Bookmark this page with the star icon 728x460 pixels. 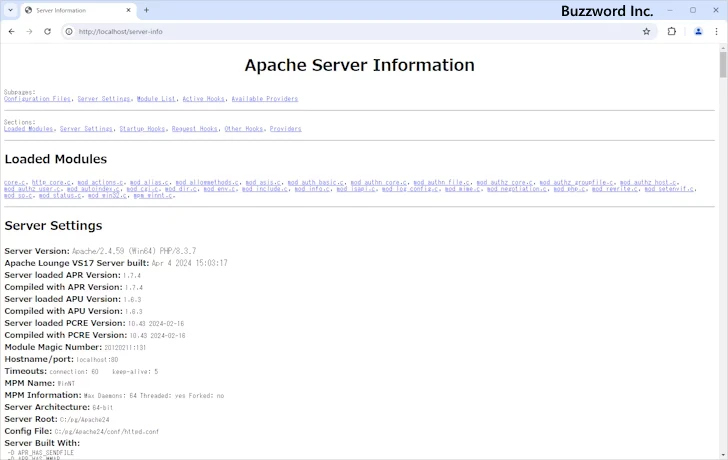coord(646,32)
